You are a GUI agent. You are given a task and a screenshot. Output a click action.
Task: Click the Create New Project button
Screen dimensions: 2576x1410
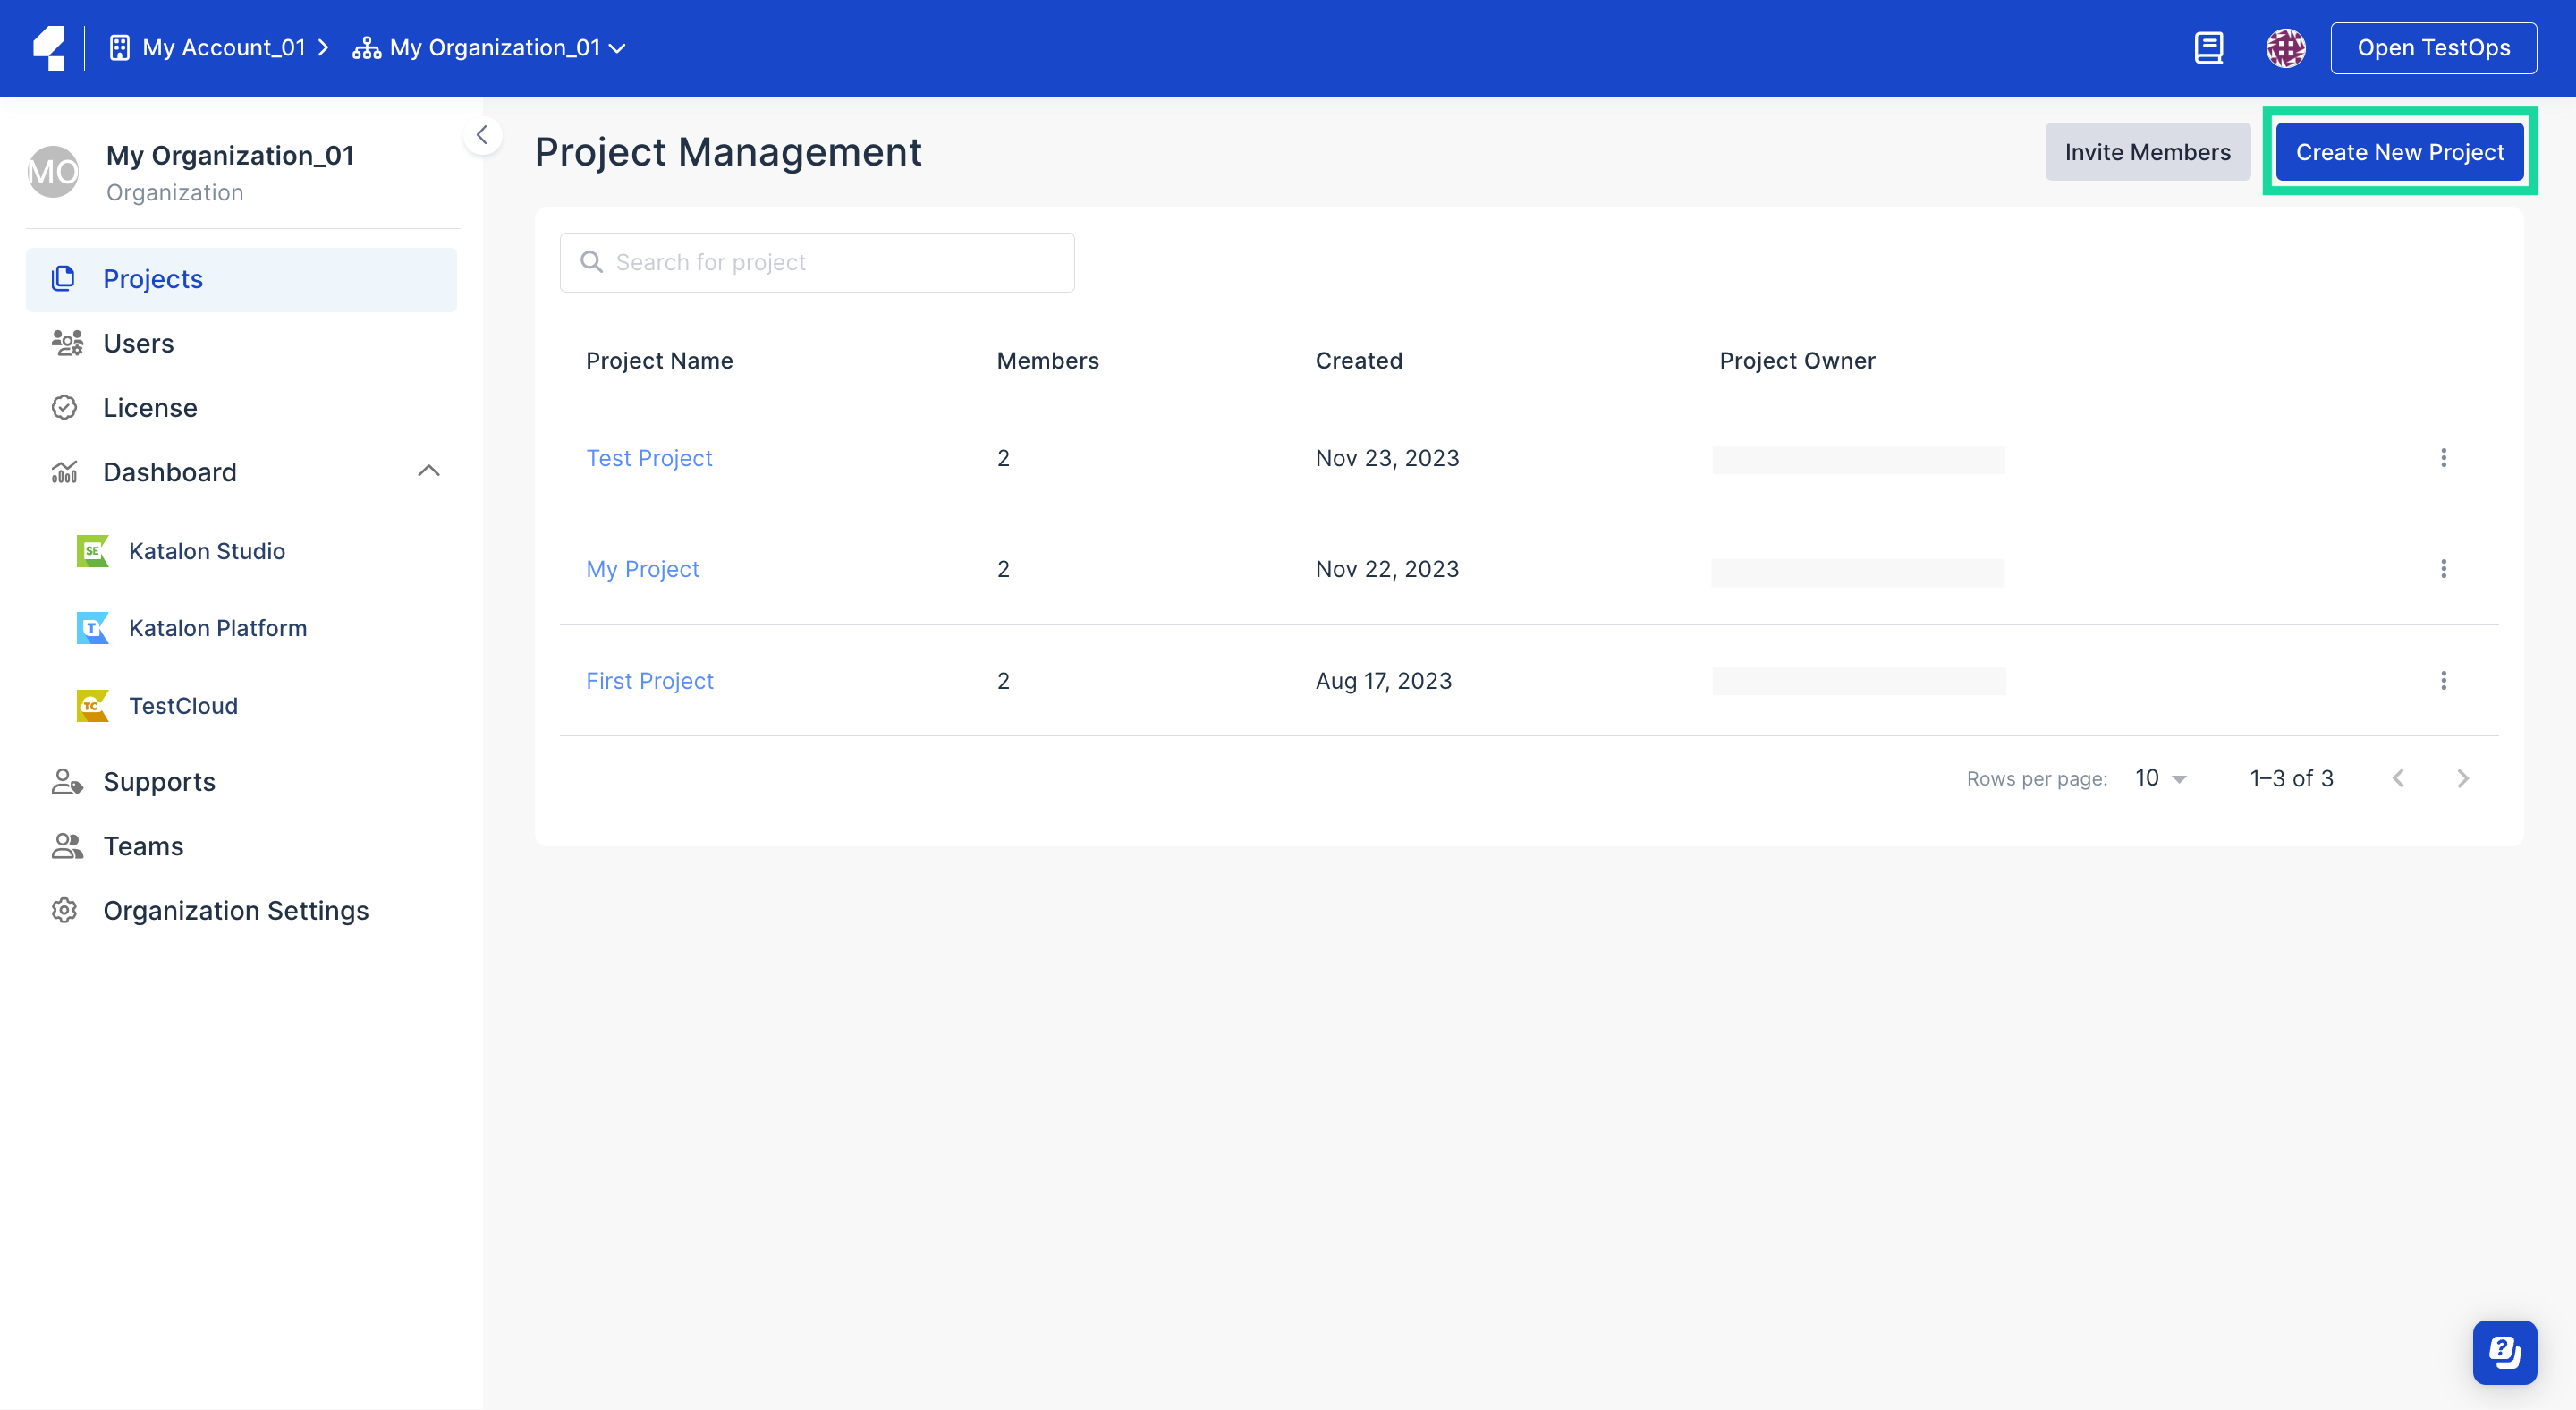coord(2400,151)
